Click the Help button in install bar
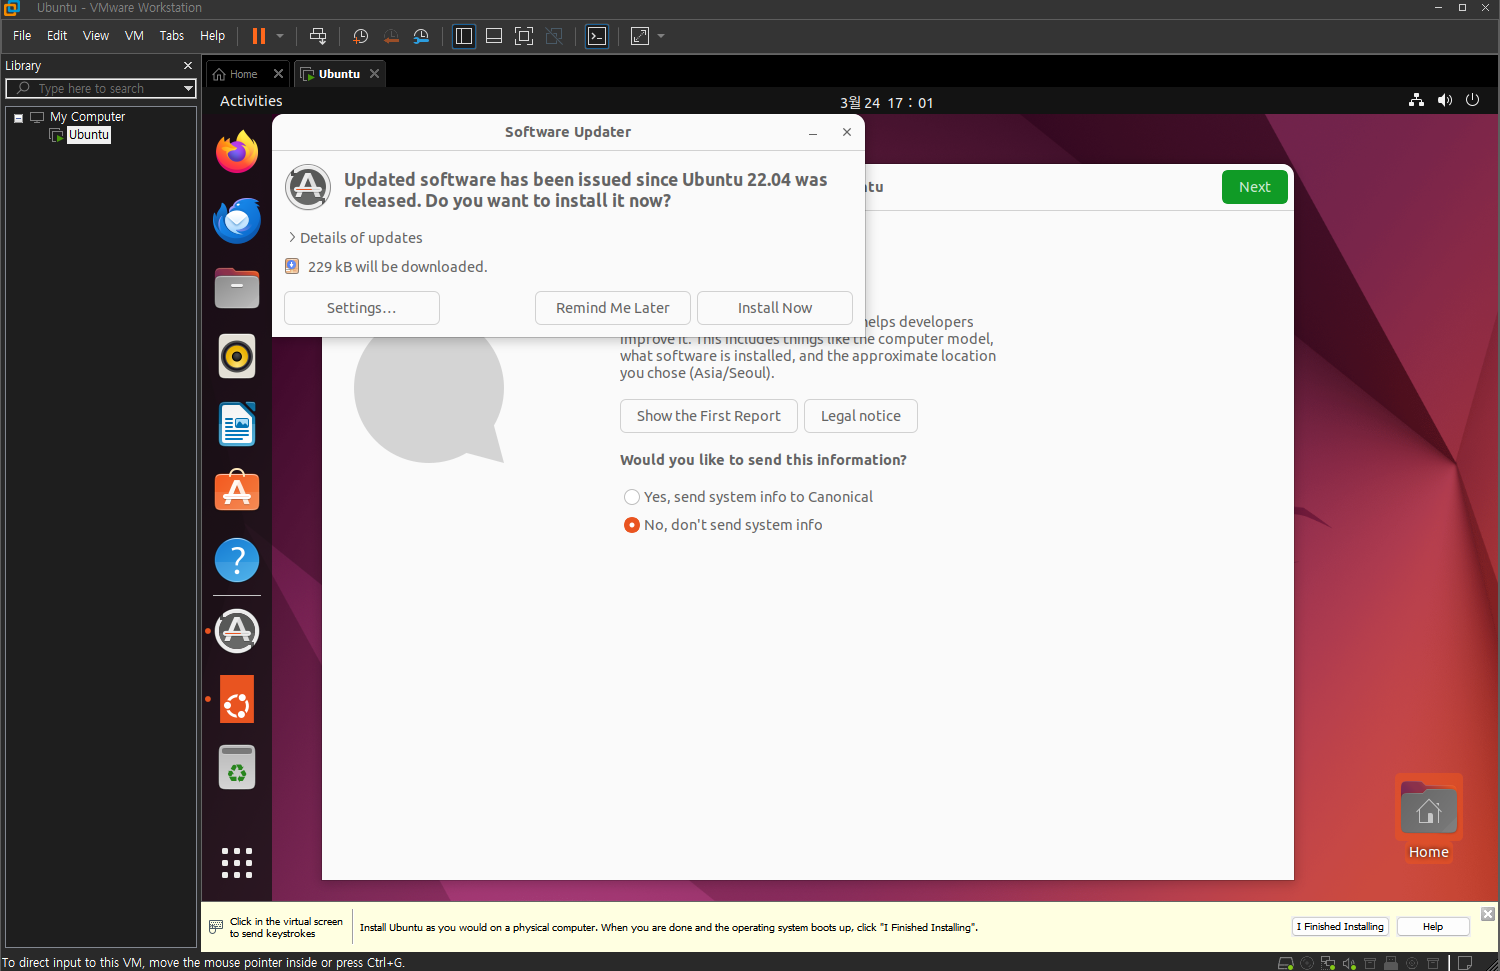Image resolution: width=1500 pixels, height=971 pixels. click(x=1433, y=927)
